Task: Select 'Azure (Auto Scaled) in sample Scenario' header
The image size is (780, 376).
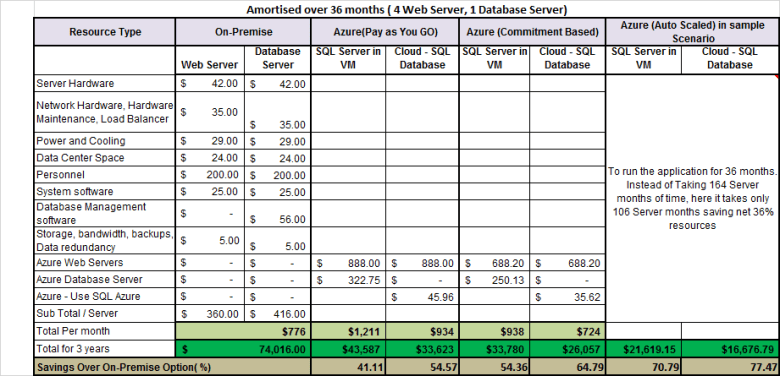Action: (x=692, y=32)
